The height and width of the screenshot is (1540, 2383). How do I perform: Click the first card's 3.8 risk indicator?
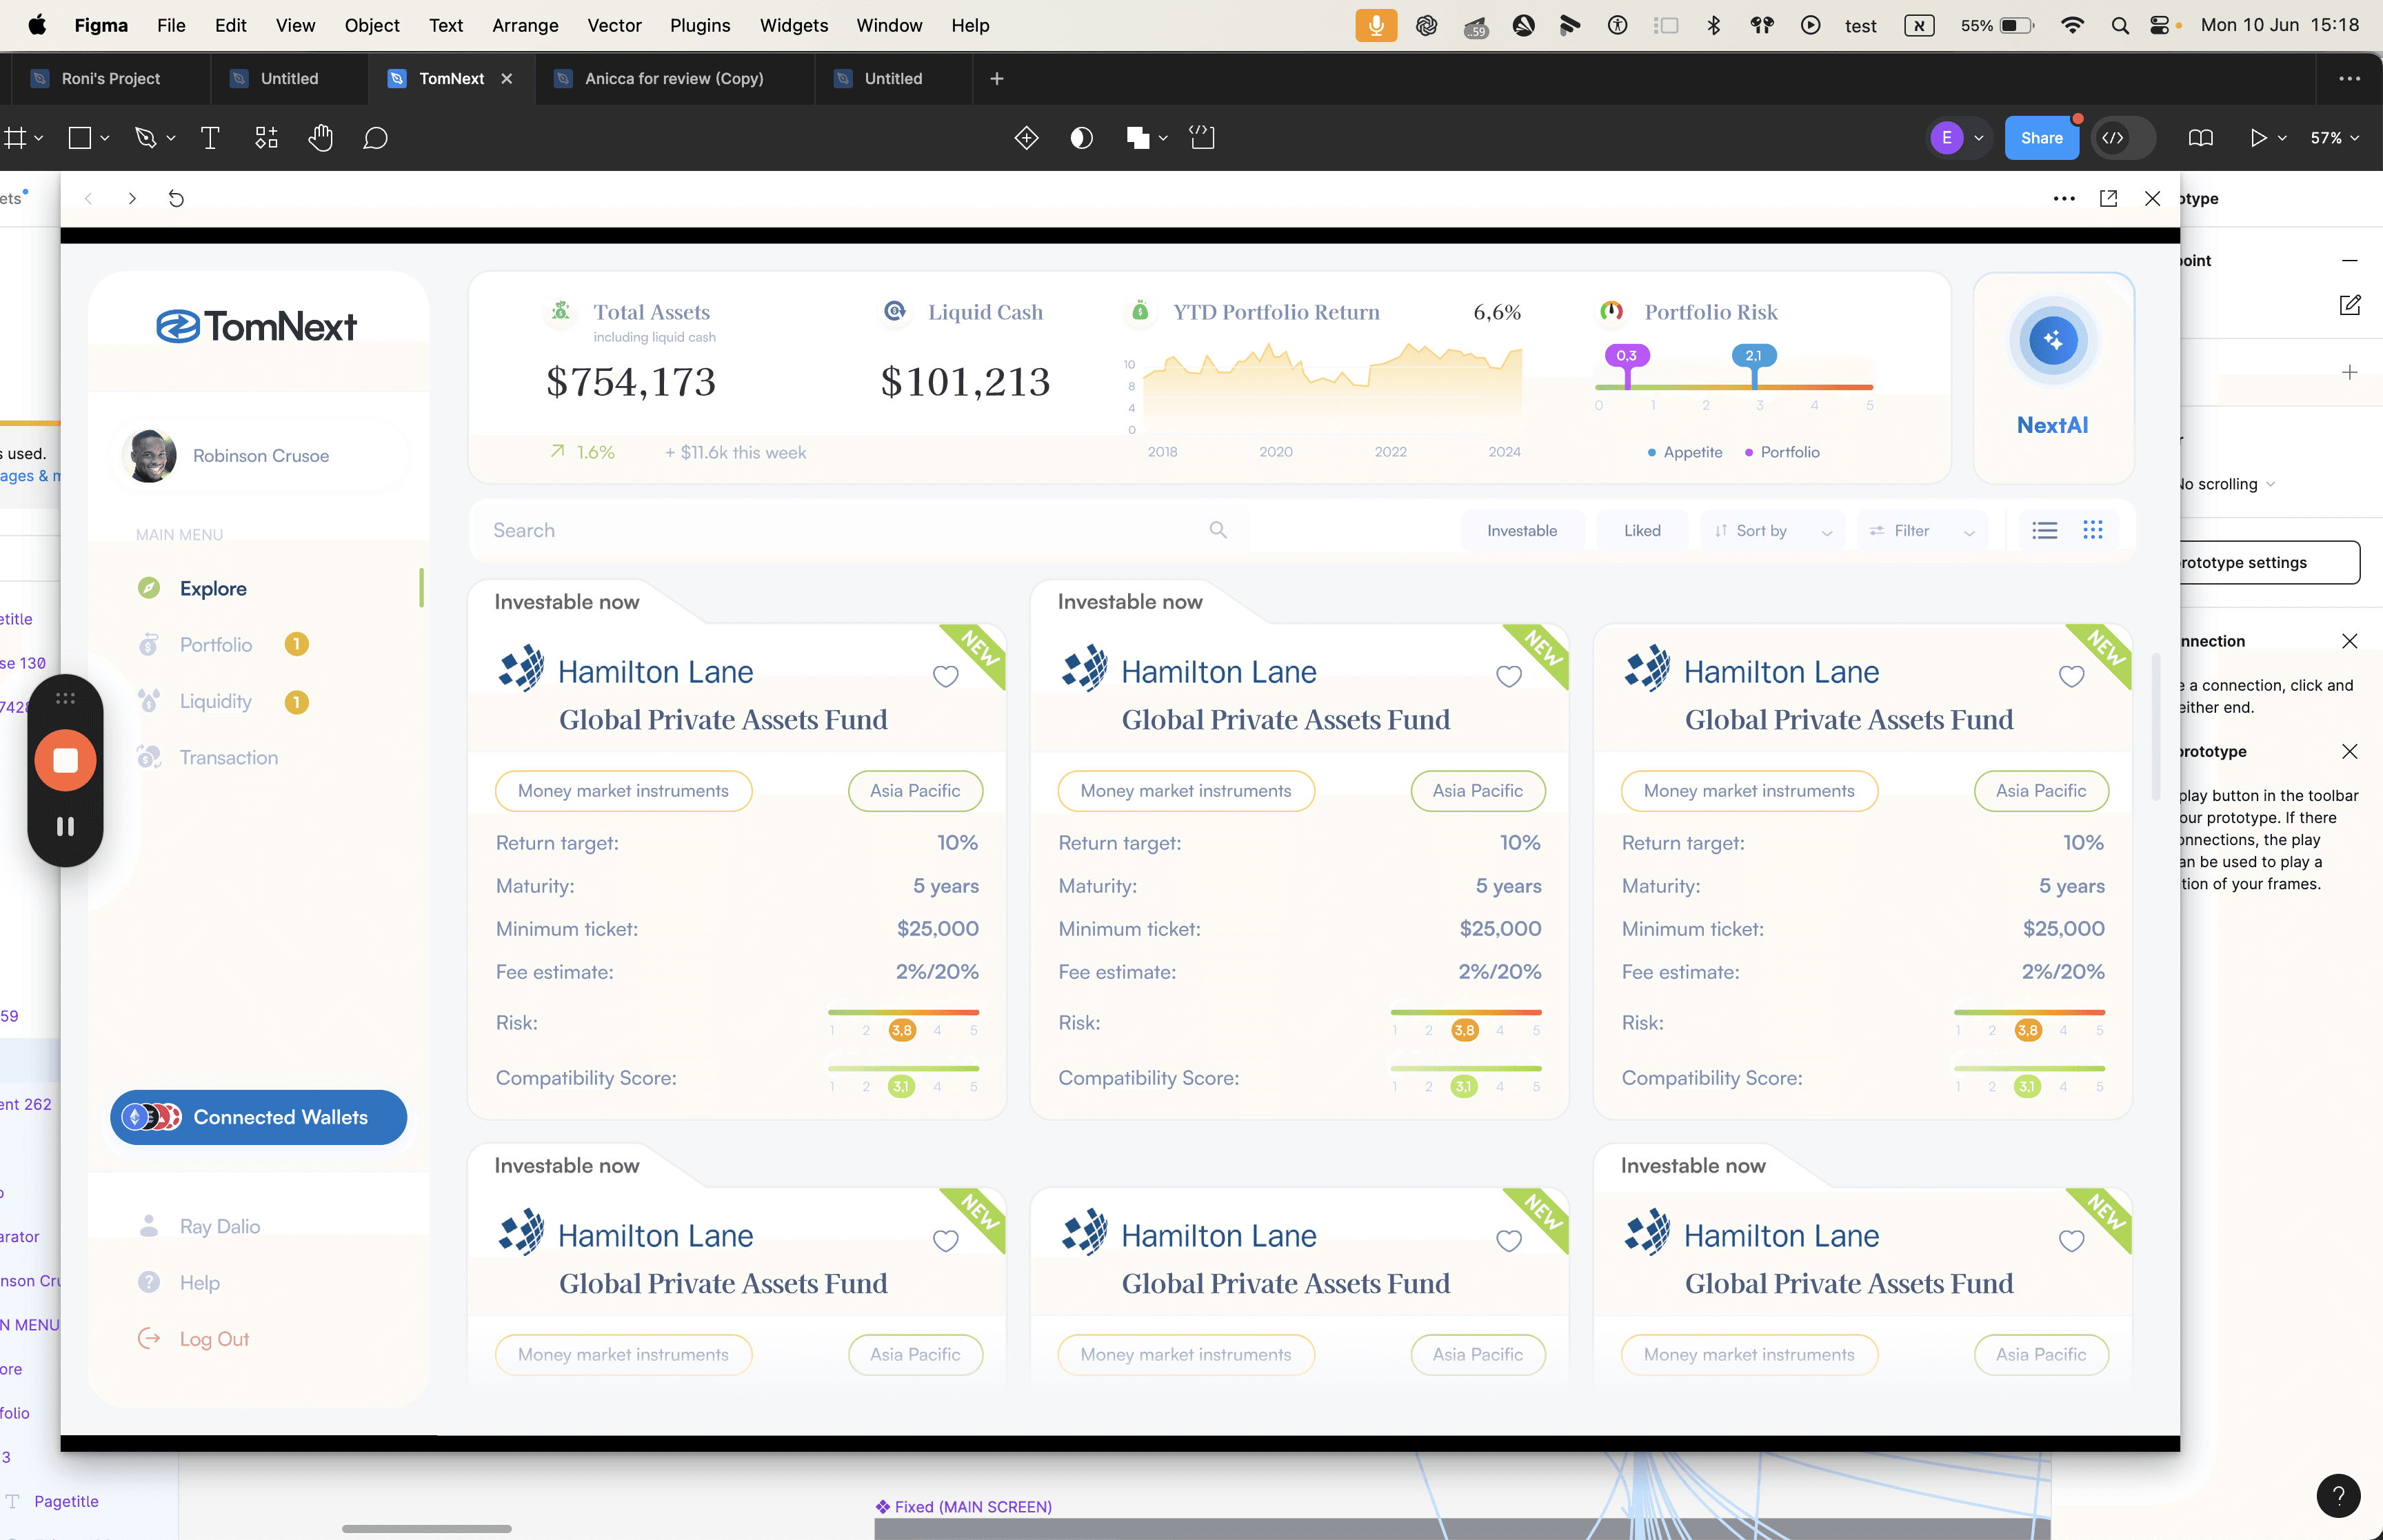[x=902, y=1030]
